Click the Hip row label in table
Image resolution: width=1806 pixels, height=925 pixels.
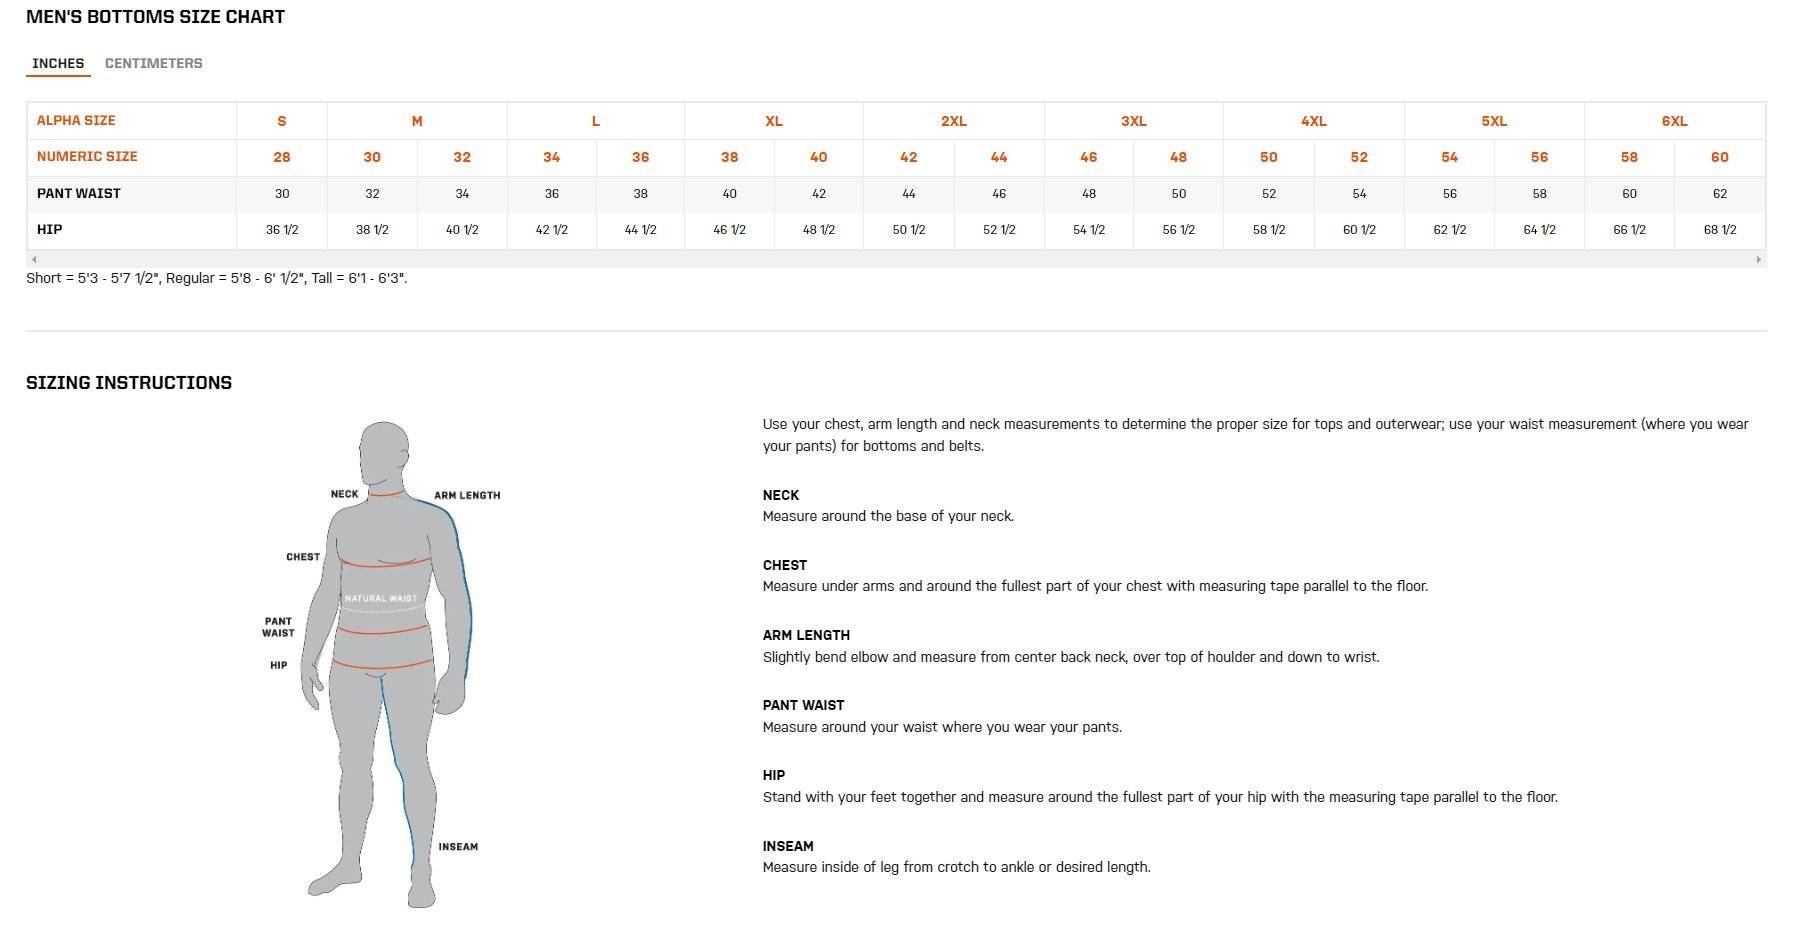(50, 229)
